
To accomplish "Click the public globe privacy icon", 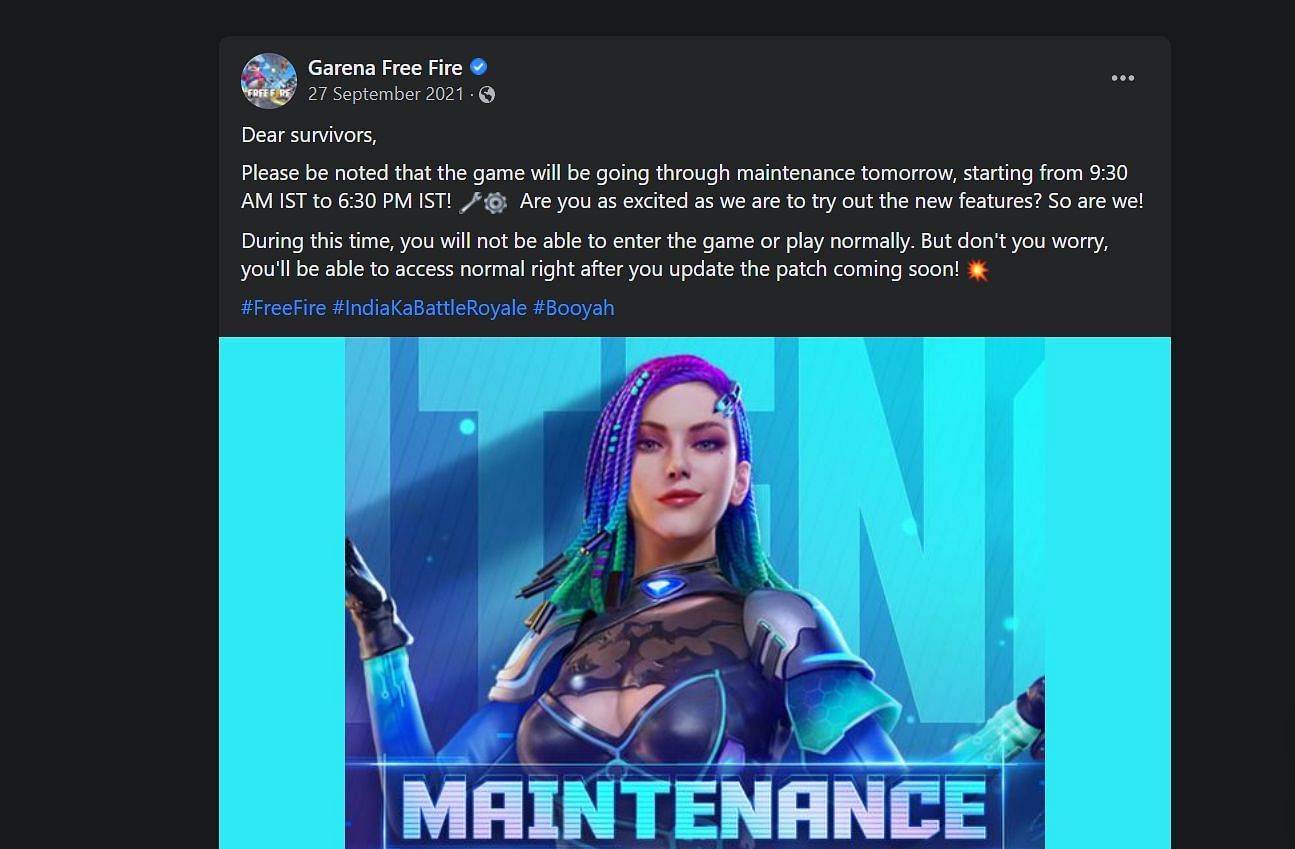I will click(x=487, y=94).
